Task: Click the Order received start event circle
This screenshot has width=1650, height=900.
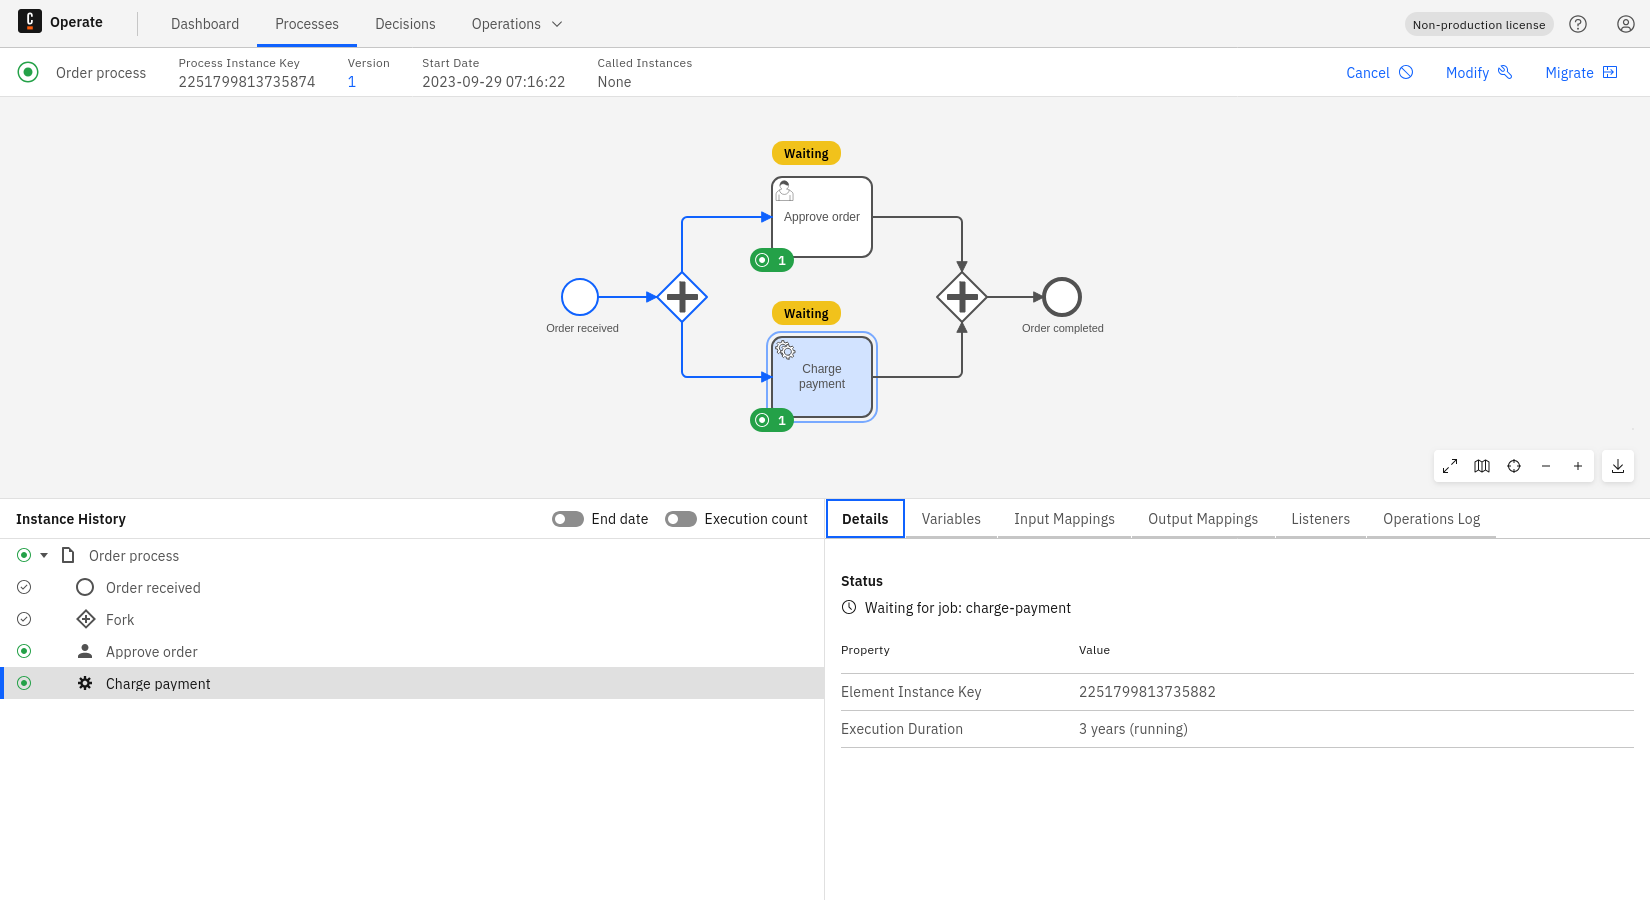Action: (x=580, y=297)
